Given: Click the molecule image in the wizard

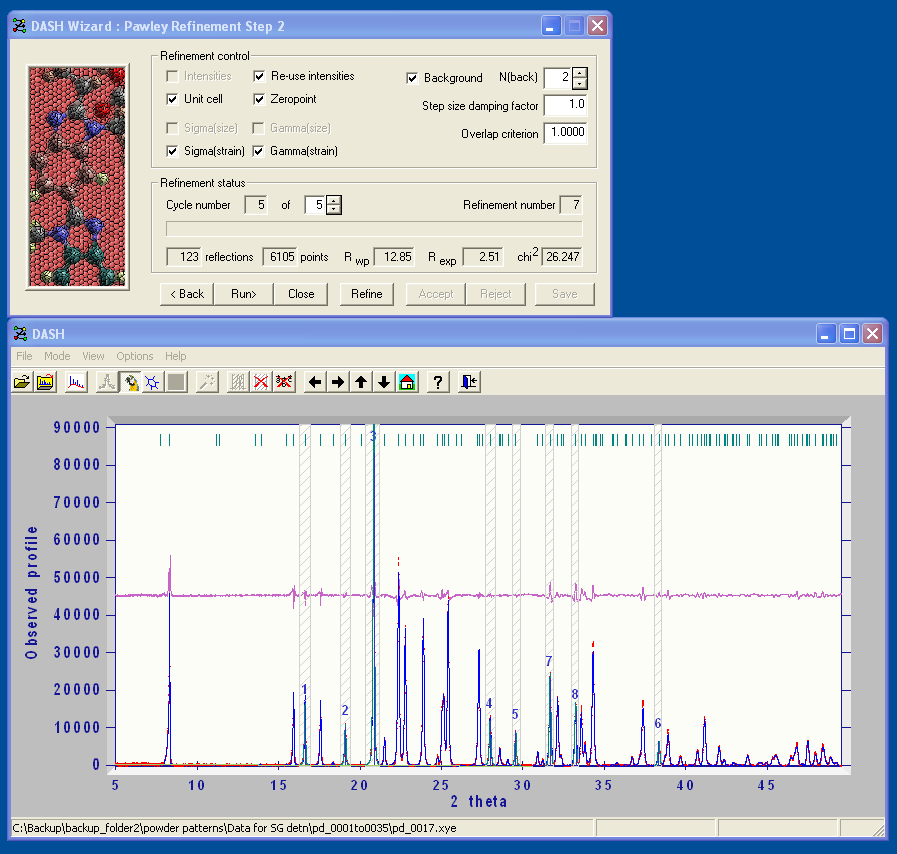Looking at the screenshot, I should coord(77,177).
